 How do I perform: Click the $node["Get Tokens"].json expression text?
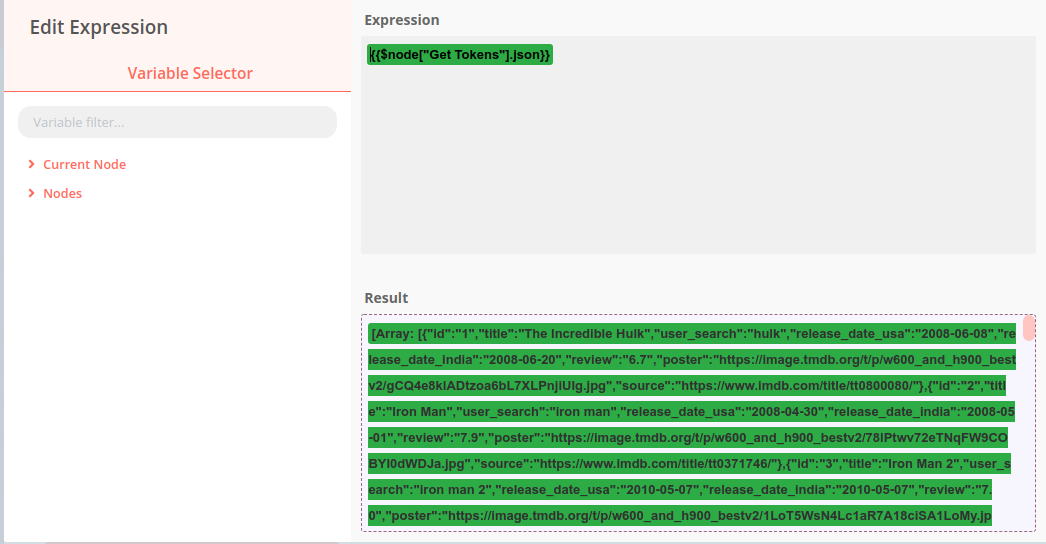pyautogui.click(x=459, y=55)
